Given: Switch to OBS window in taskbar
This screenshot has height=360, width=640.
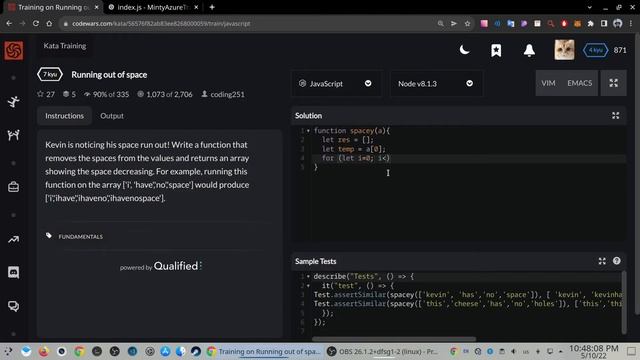Looking at the screenshot, I should (384, 351).
